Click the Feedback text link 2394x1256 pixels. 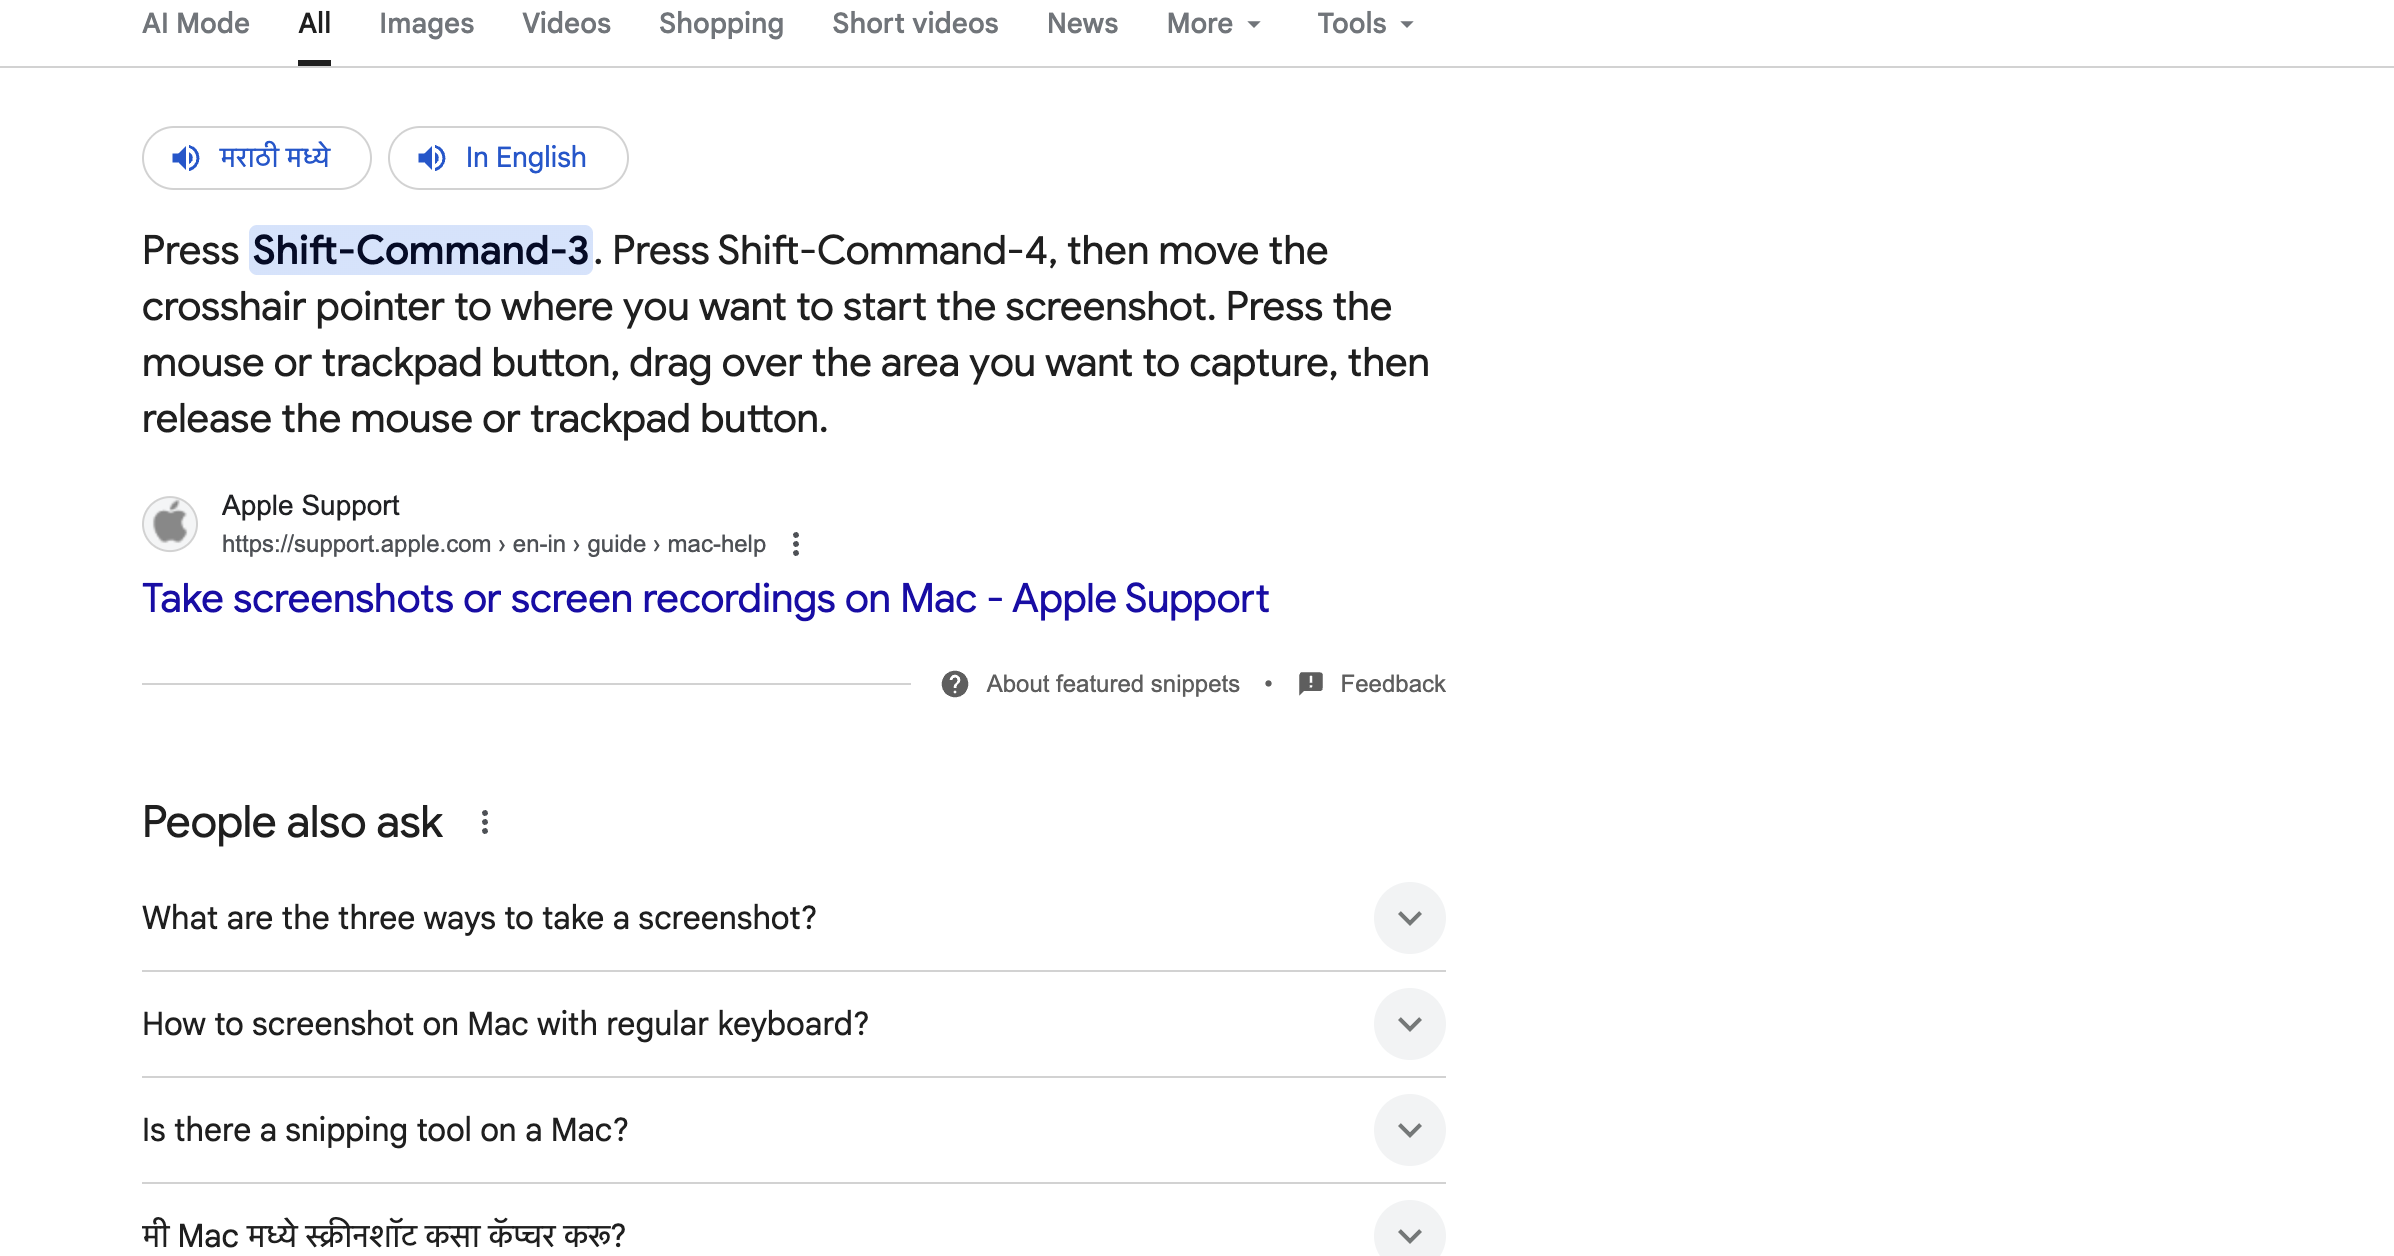[x=1392, y=684]
